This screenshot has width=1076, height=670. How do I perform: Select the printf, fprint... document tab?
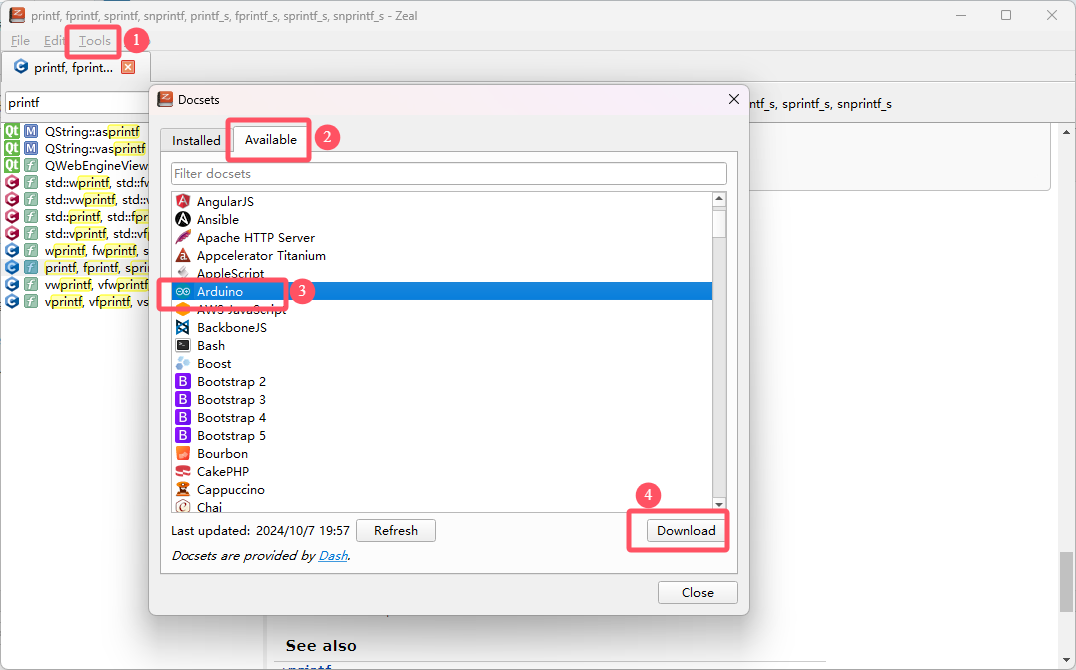(73, 67)
